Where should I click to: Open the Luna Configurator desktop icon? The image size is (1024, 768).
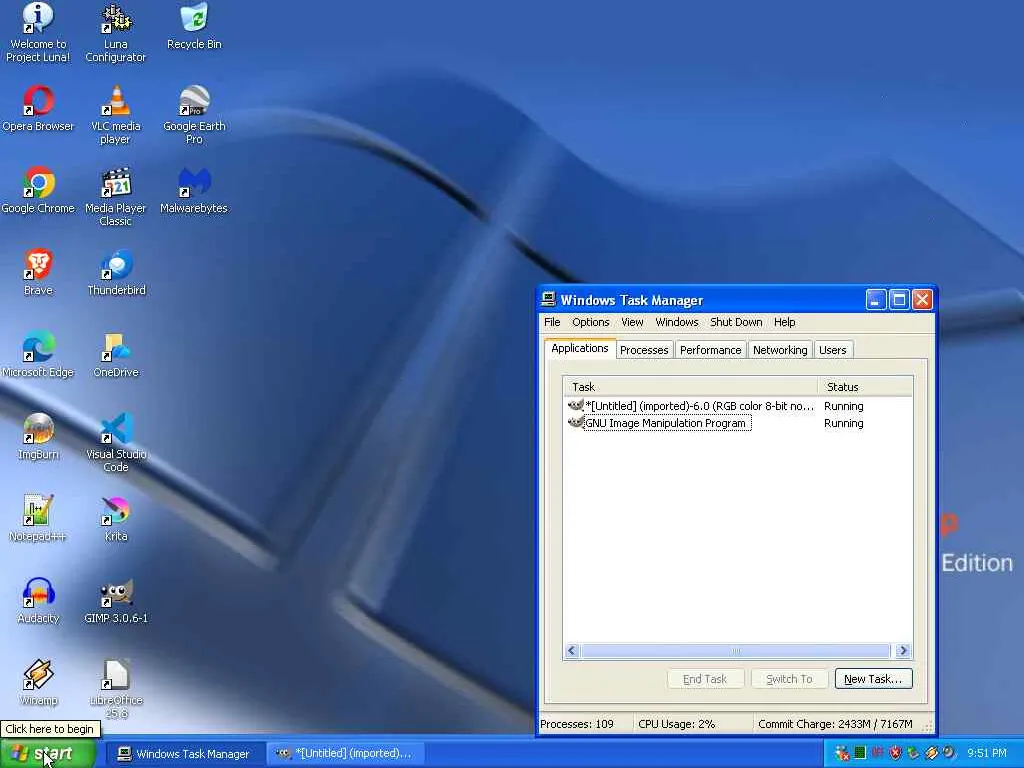pyautogui.click(x=116, y=32)
